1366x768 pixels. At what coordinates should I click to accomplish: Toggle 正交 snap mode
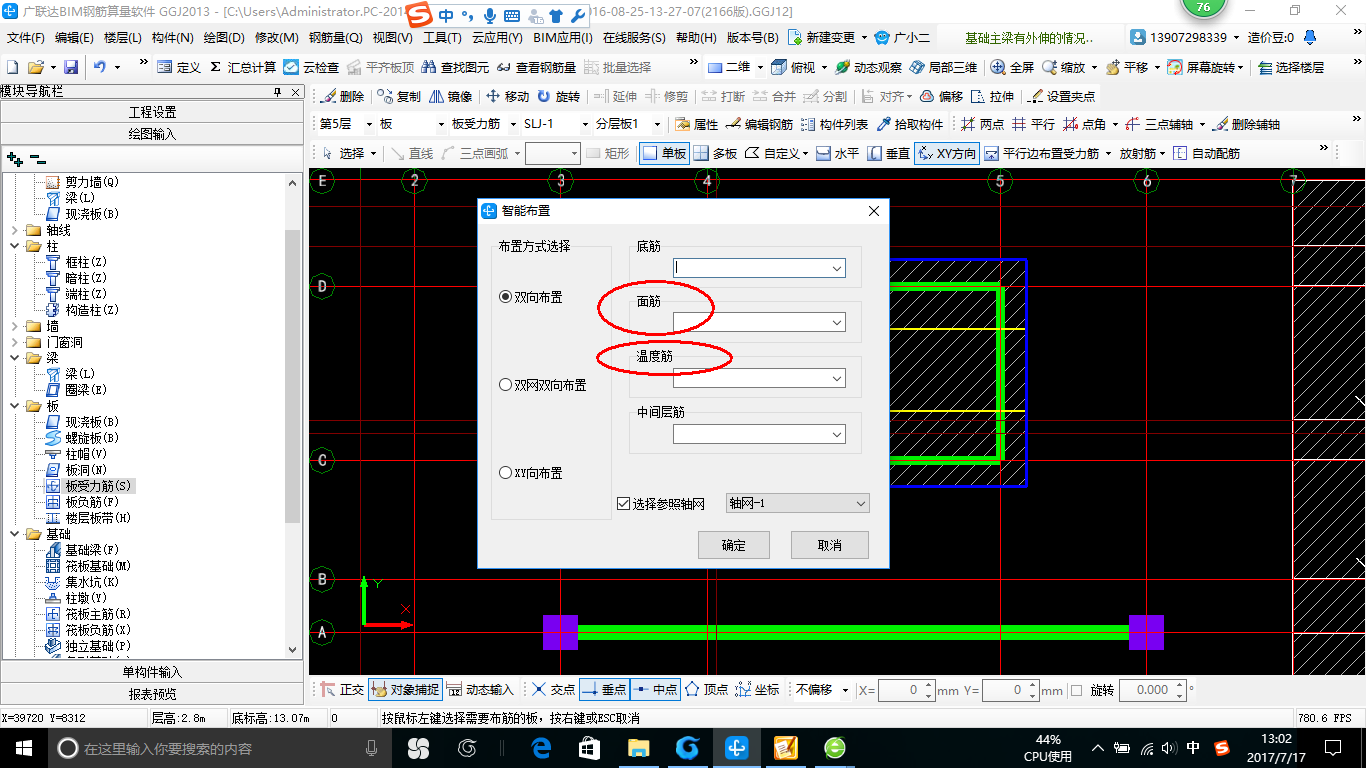[341, 690]
